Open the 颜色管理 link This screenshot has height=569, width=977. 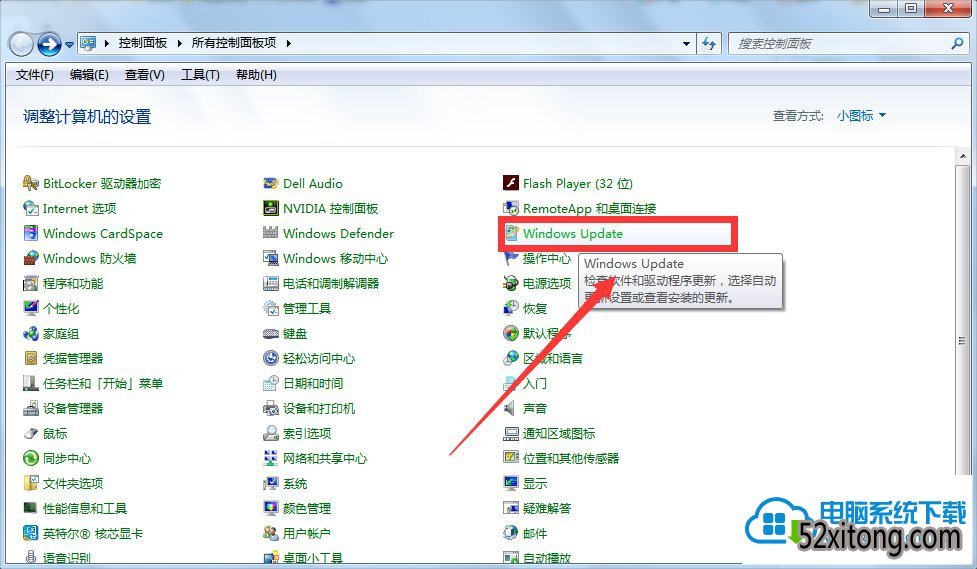307,509
